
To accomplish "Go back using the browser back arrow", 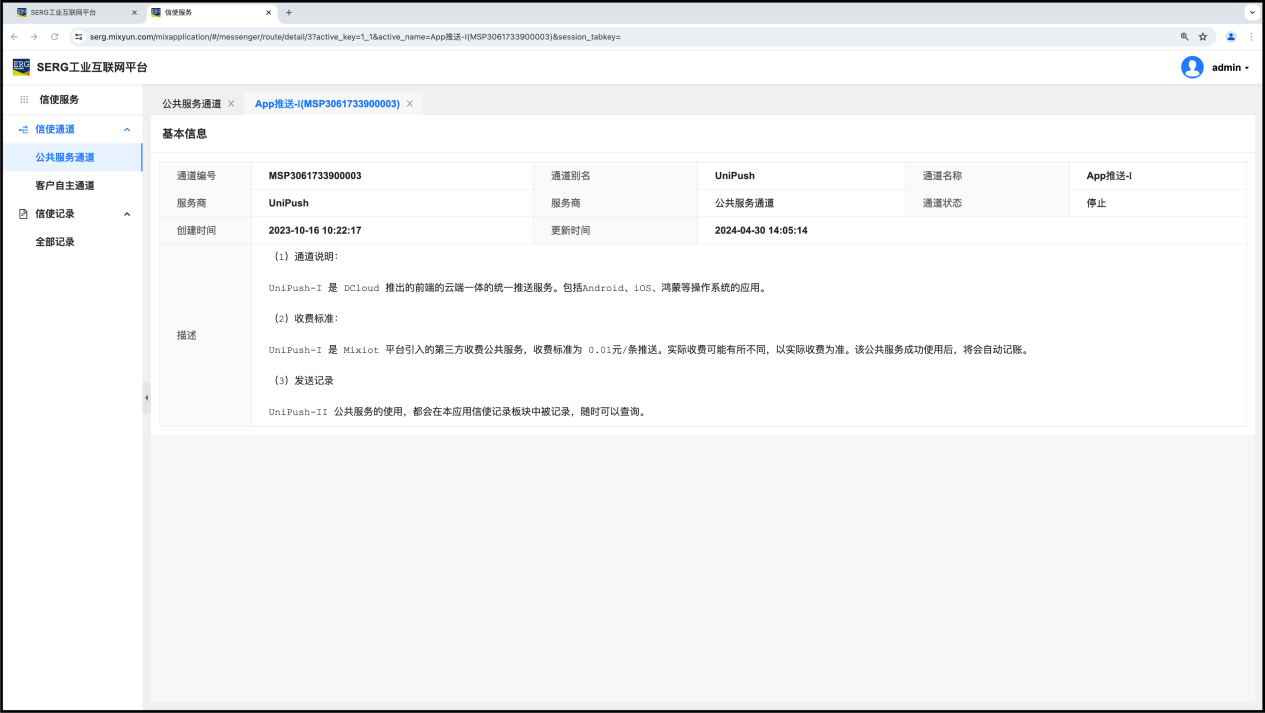I will (x=14, y=36).
